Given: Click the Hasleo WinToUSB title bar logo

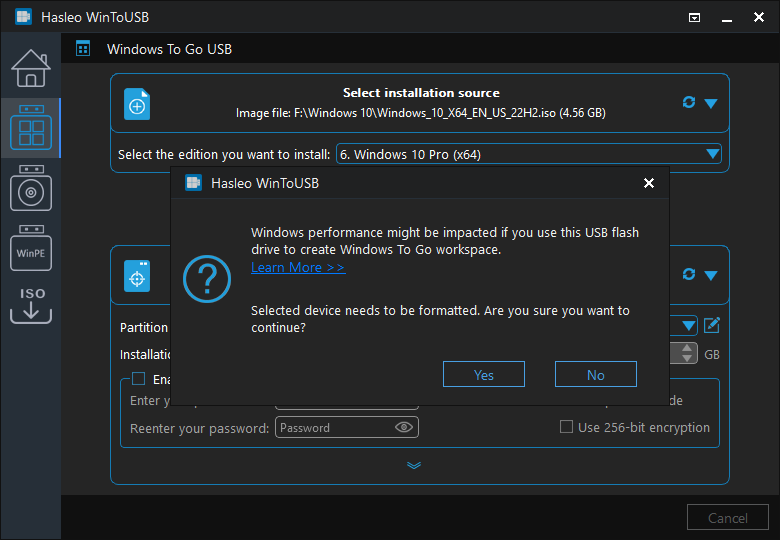Looking at the screenshot, I should 23,16.
